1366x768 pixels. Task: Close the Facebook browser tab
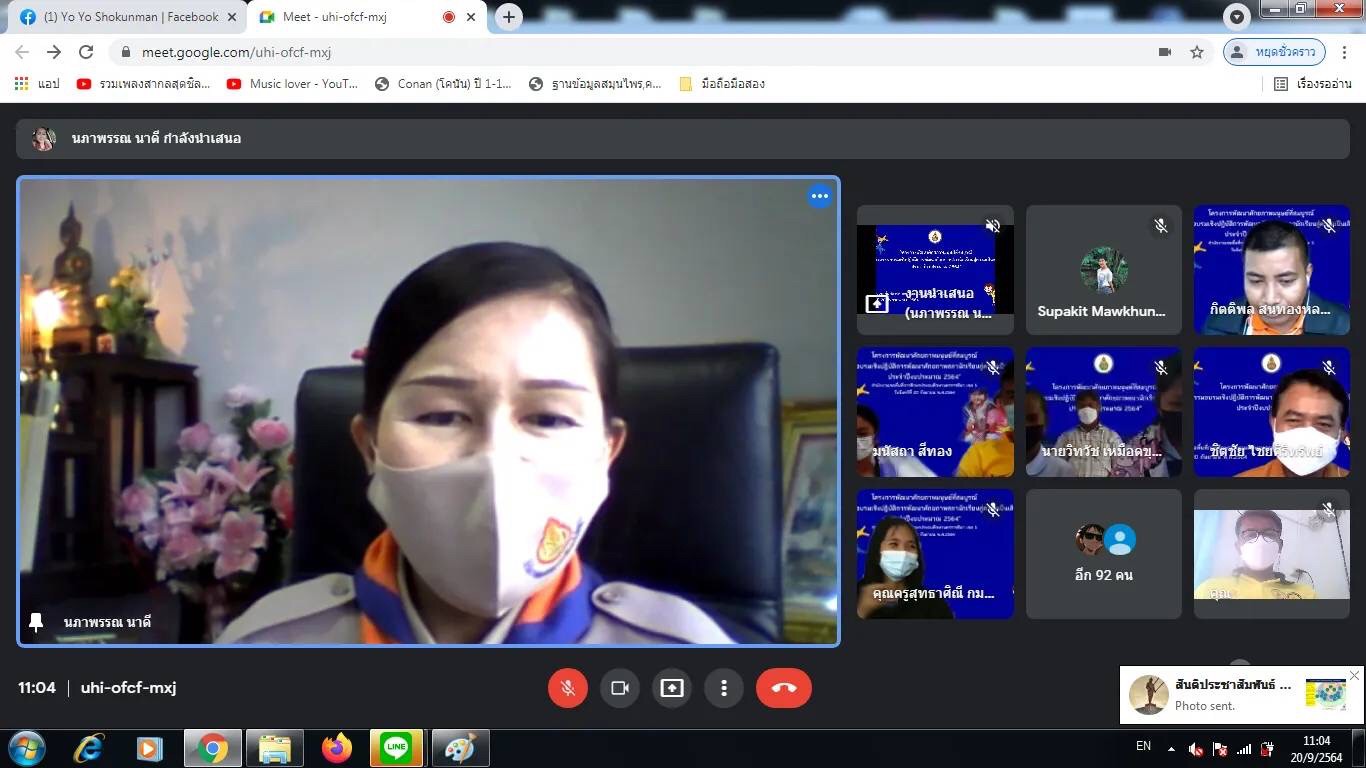[232, 17]
